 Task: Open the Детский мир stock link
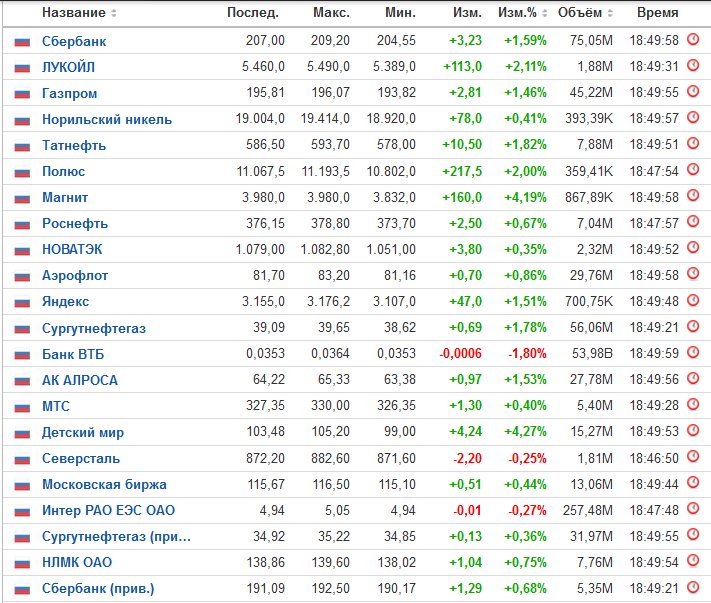(x=83, y=432)
